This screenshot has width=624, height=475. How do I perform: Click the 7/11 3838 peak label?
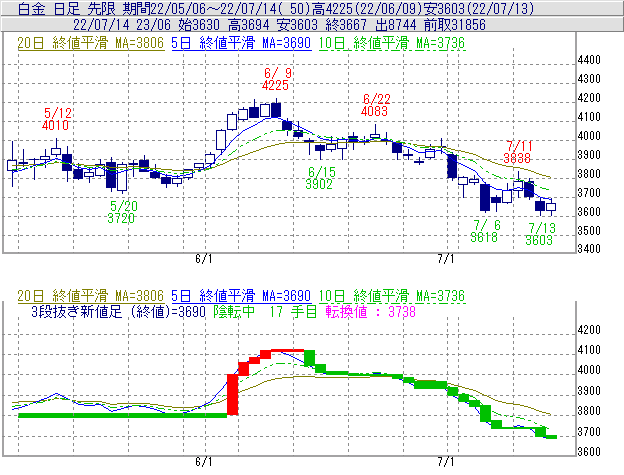[517, 152]
